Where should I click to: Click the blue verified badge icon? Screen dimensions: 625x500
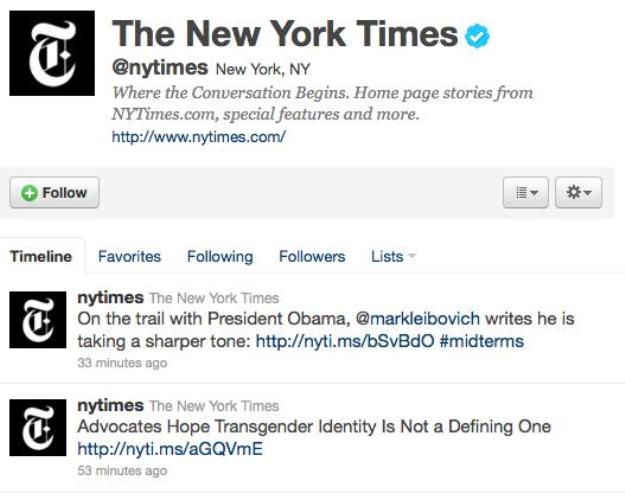477,36
